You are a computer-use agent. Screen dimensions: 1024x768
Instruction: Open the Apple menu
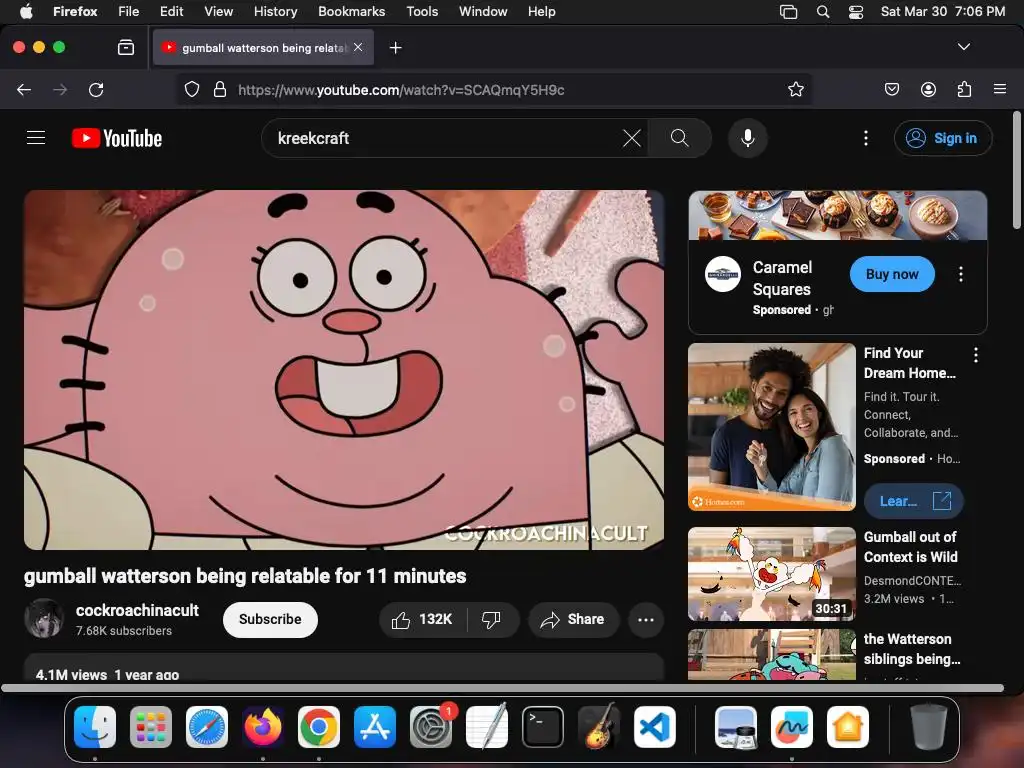tap(26, 11)
